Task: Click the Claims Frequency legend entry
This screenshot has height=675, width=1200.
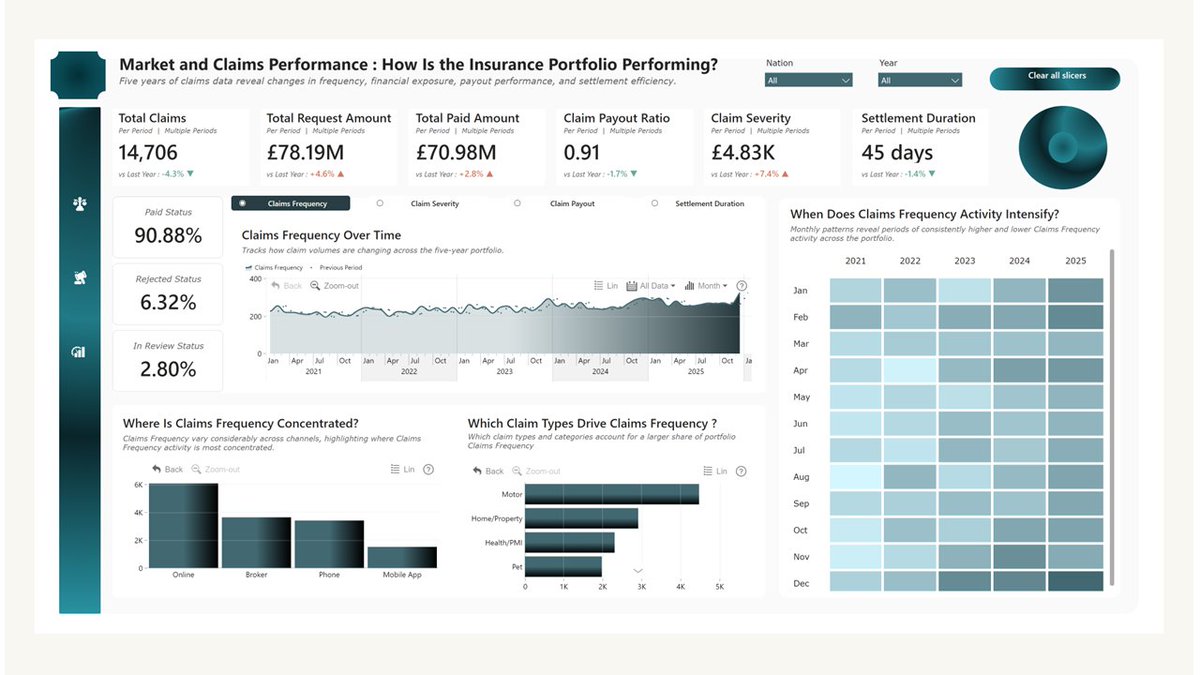Action: click(274, 267)
